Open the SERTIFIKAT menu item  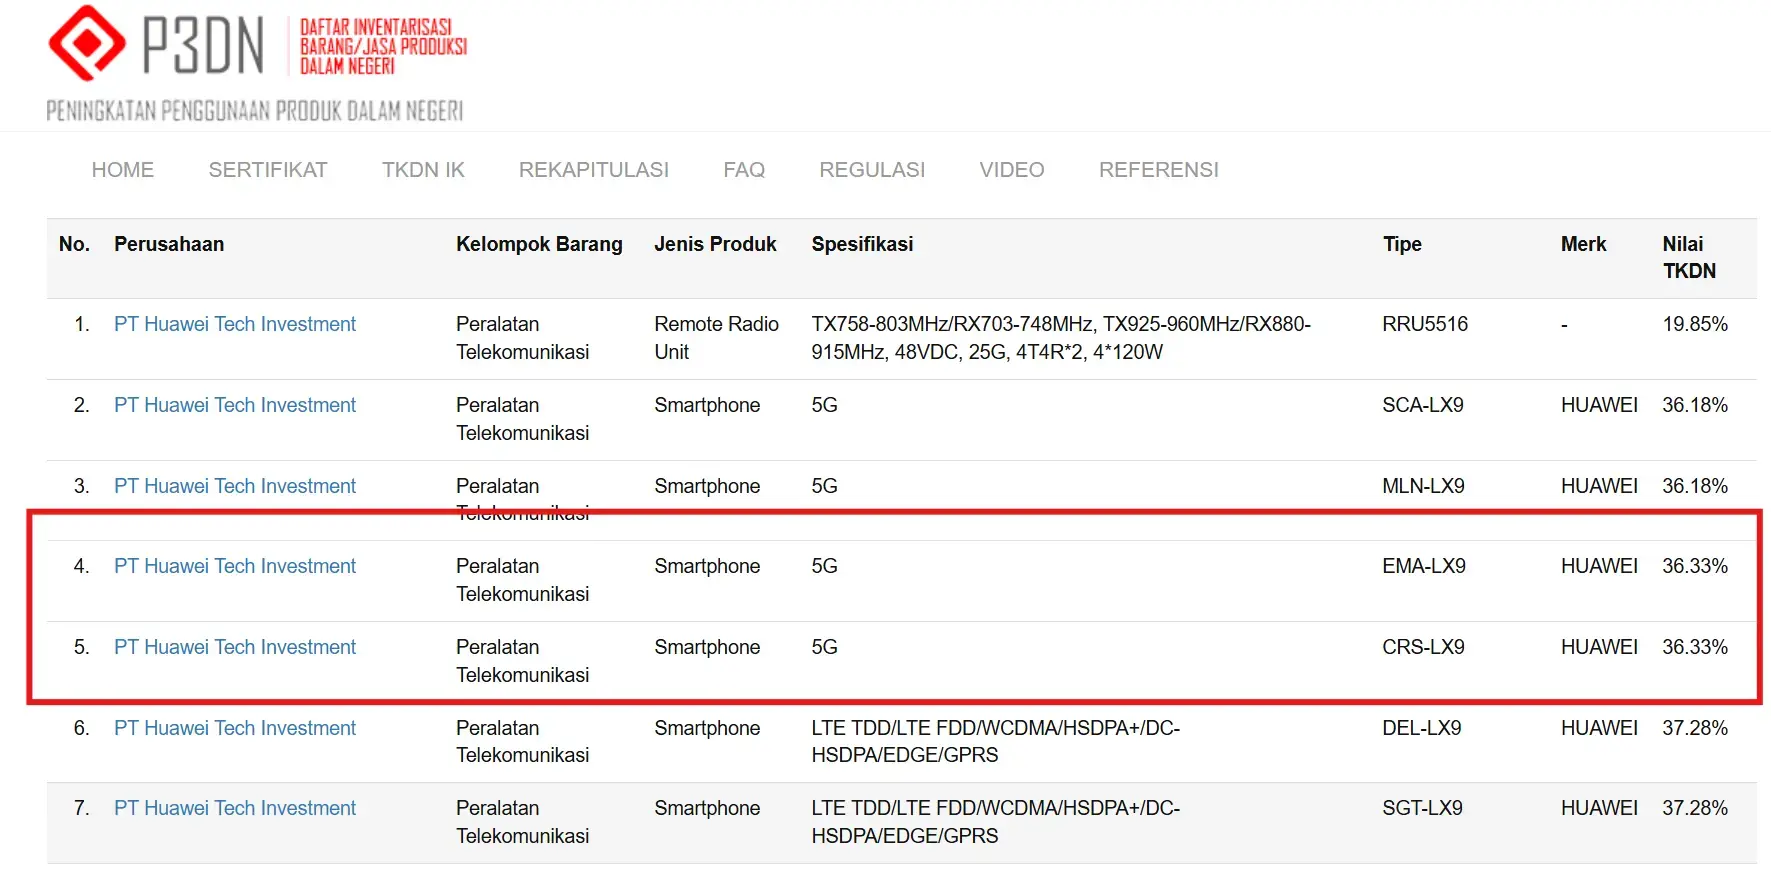tap(268, 170)
